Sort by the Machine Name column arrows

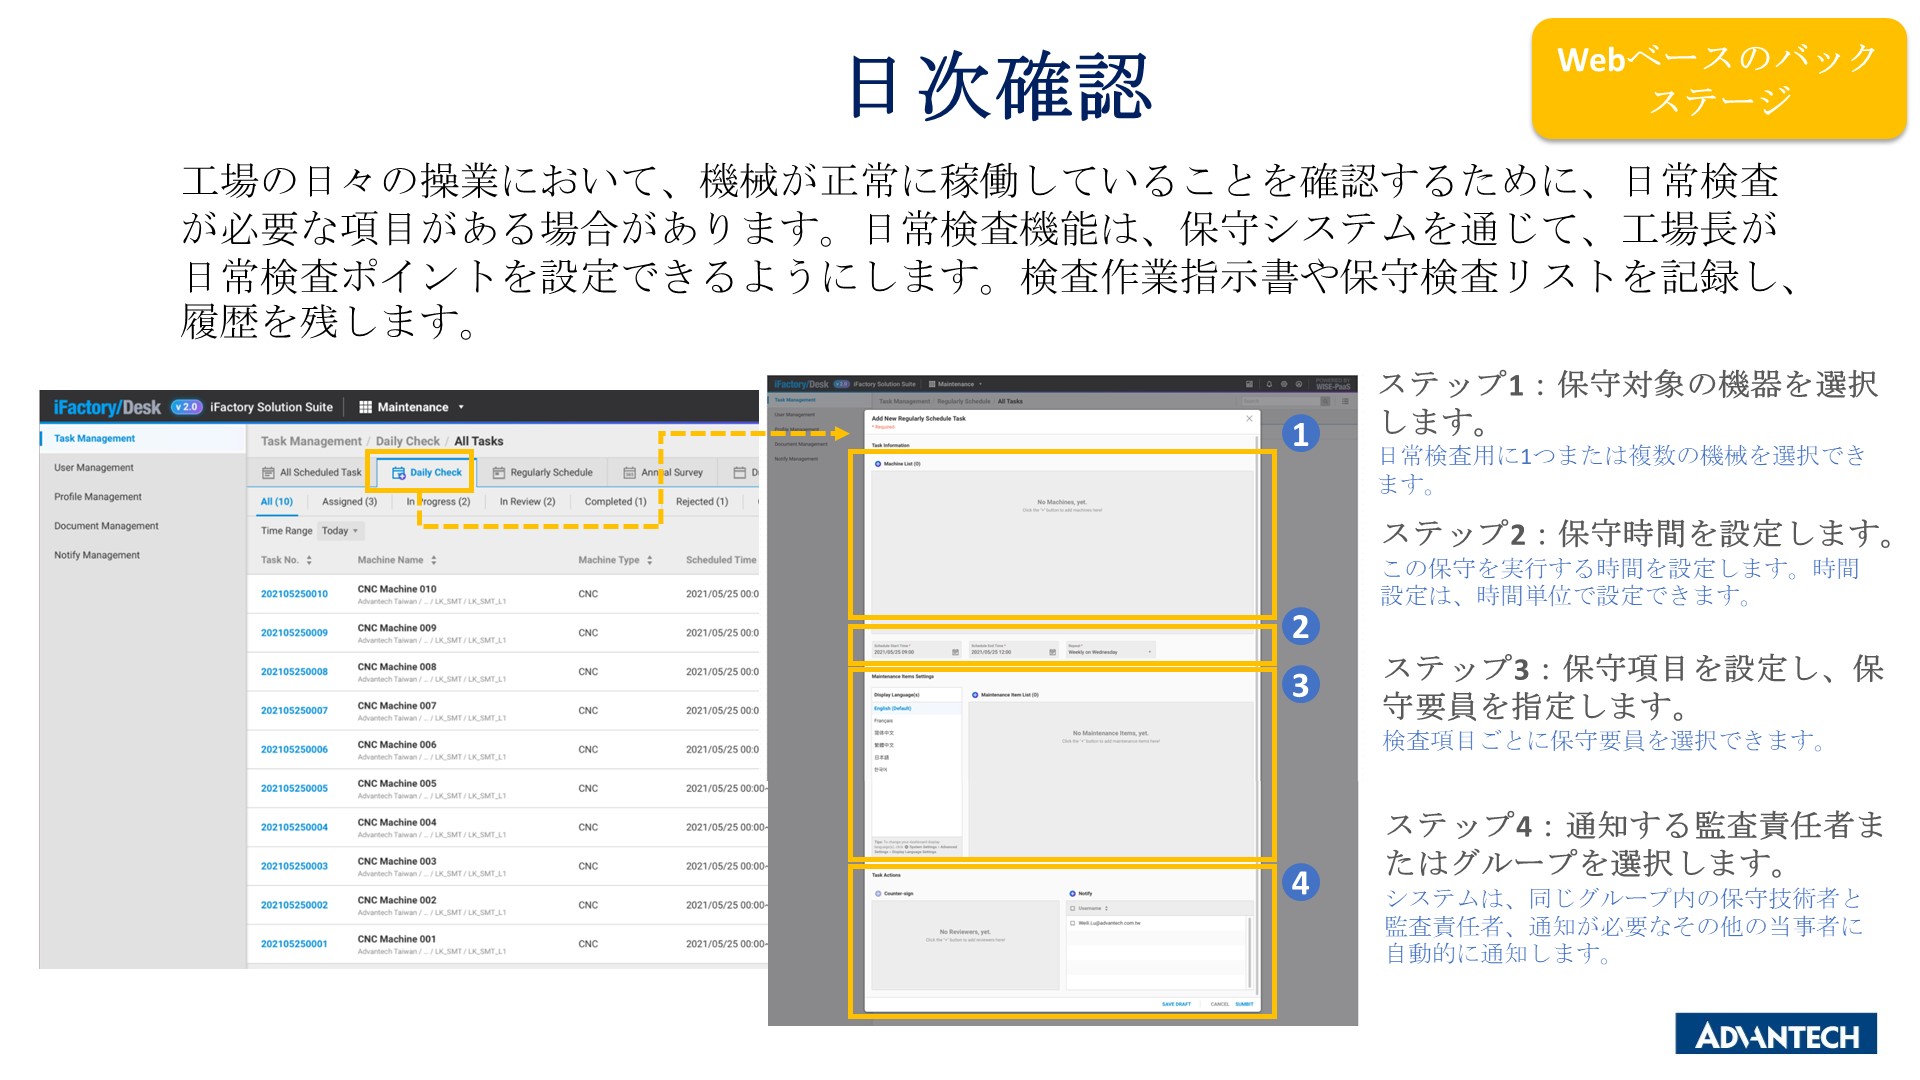[x=434, y=560]
